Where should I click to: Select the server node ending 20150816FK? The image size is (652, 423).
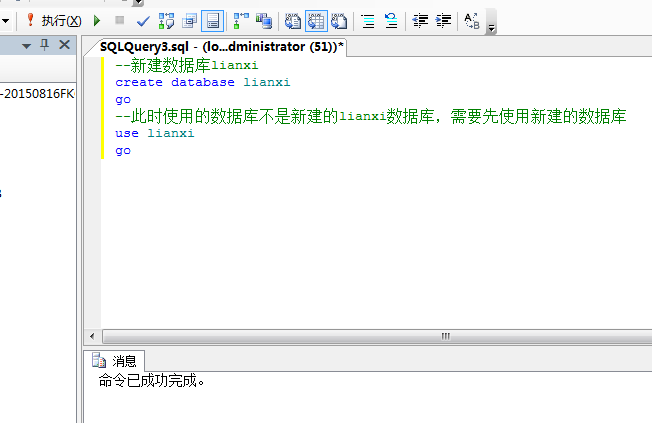(37, 94)
